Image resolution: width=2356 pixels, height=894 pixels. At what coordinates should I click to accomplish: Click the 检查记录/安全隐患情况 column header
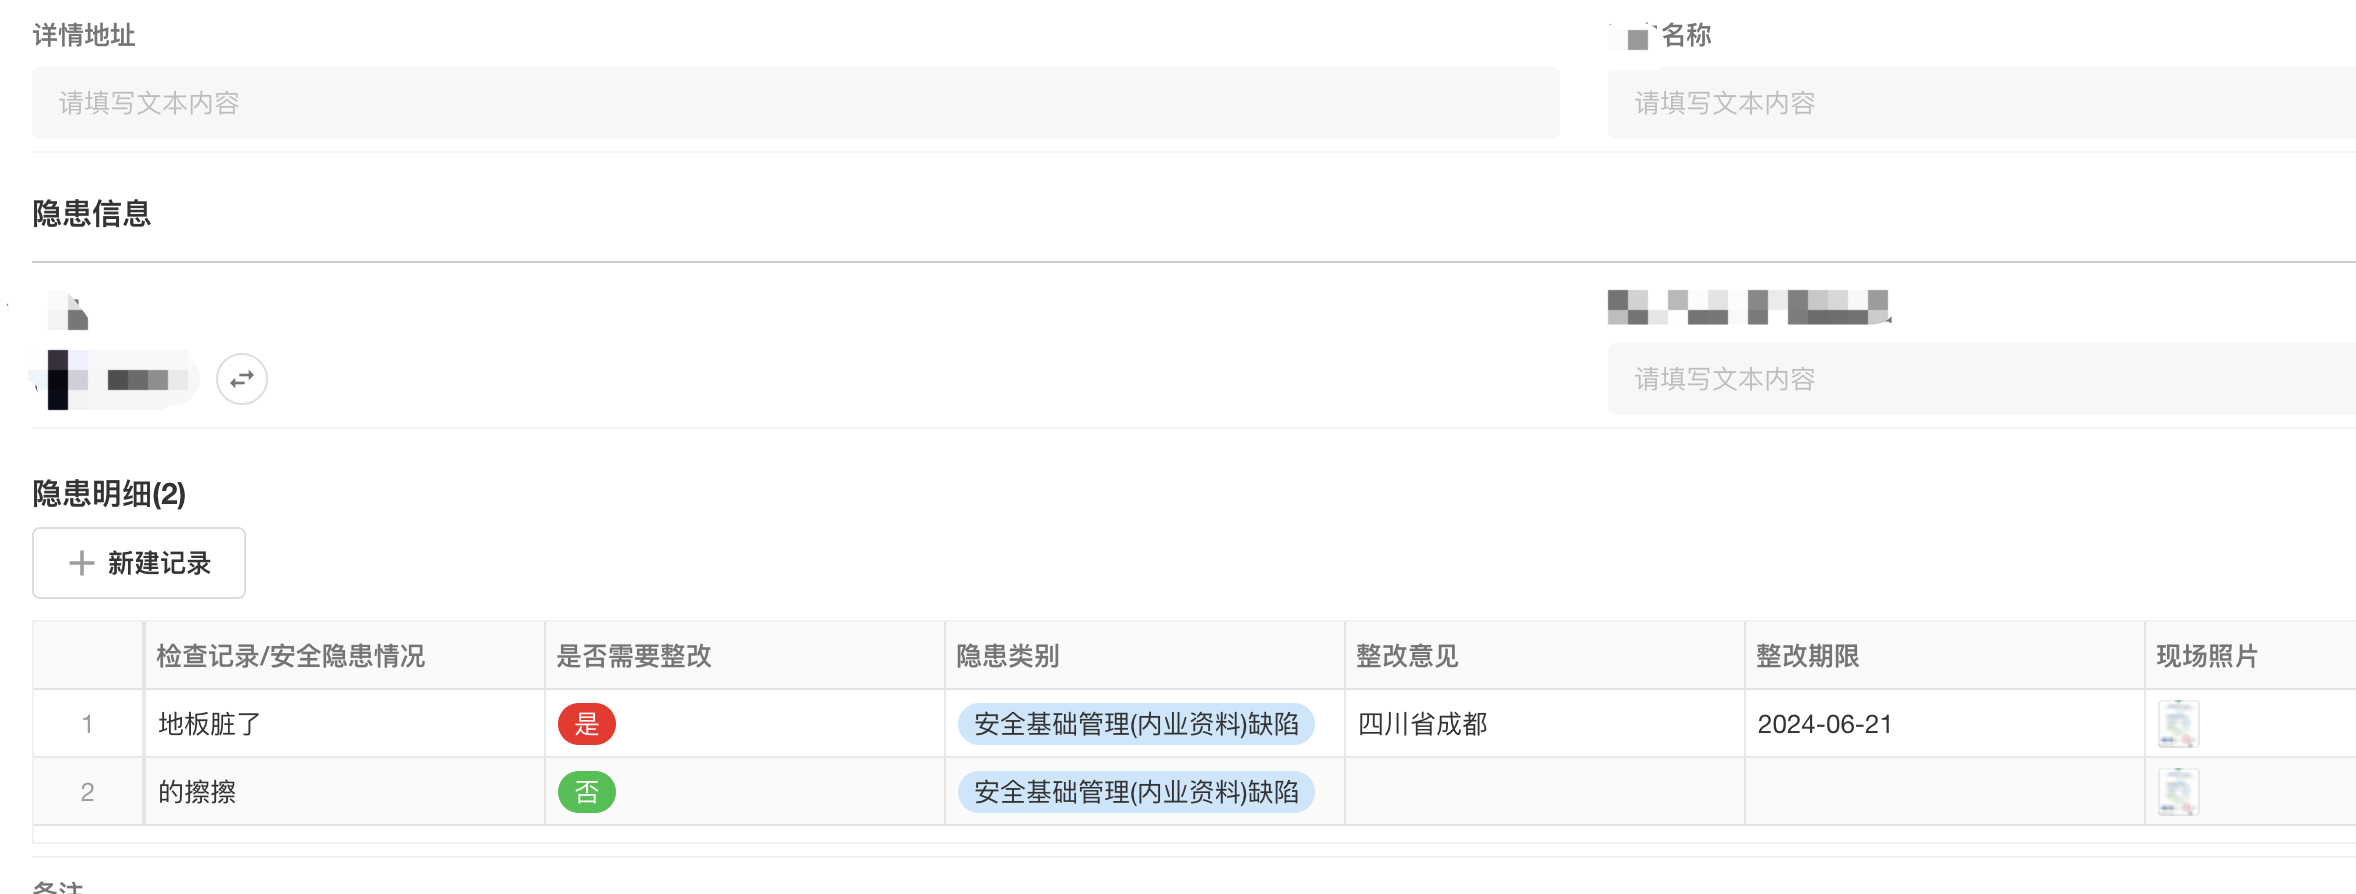291,656
